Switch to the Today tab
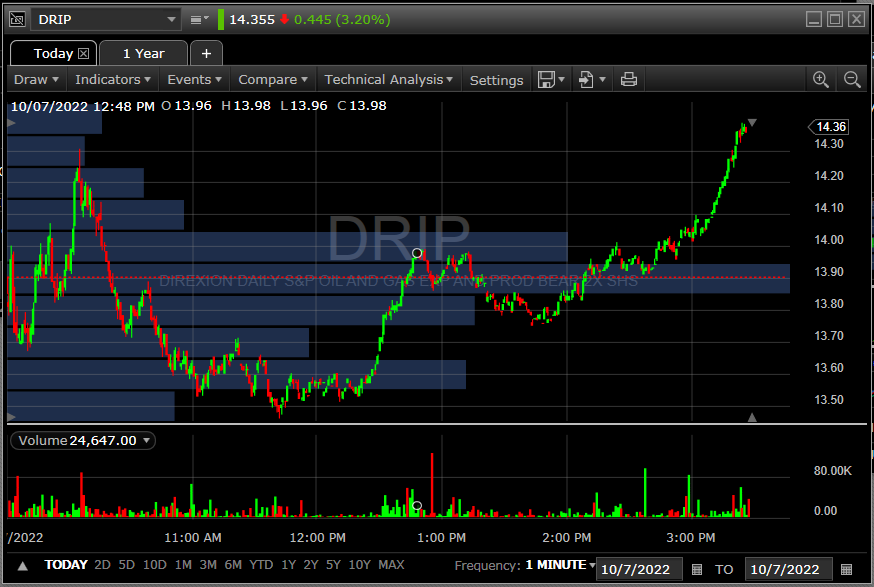Image resolution: width=874 pixels, height=587 pixels. pos(53,54)
